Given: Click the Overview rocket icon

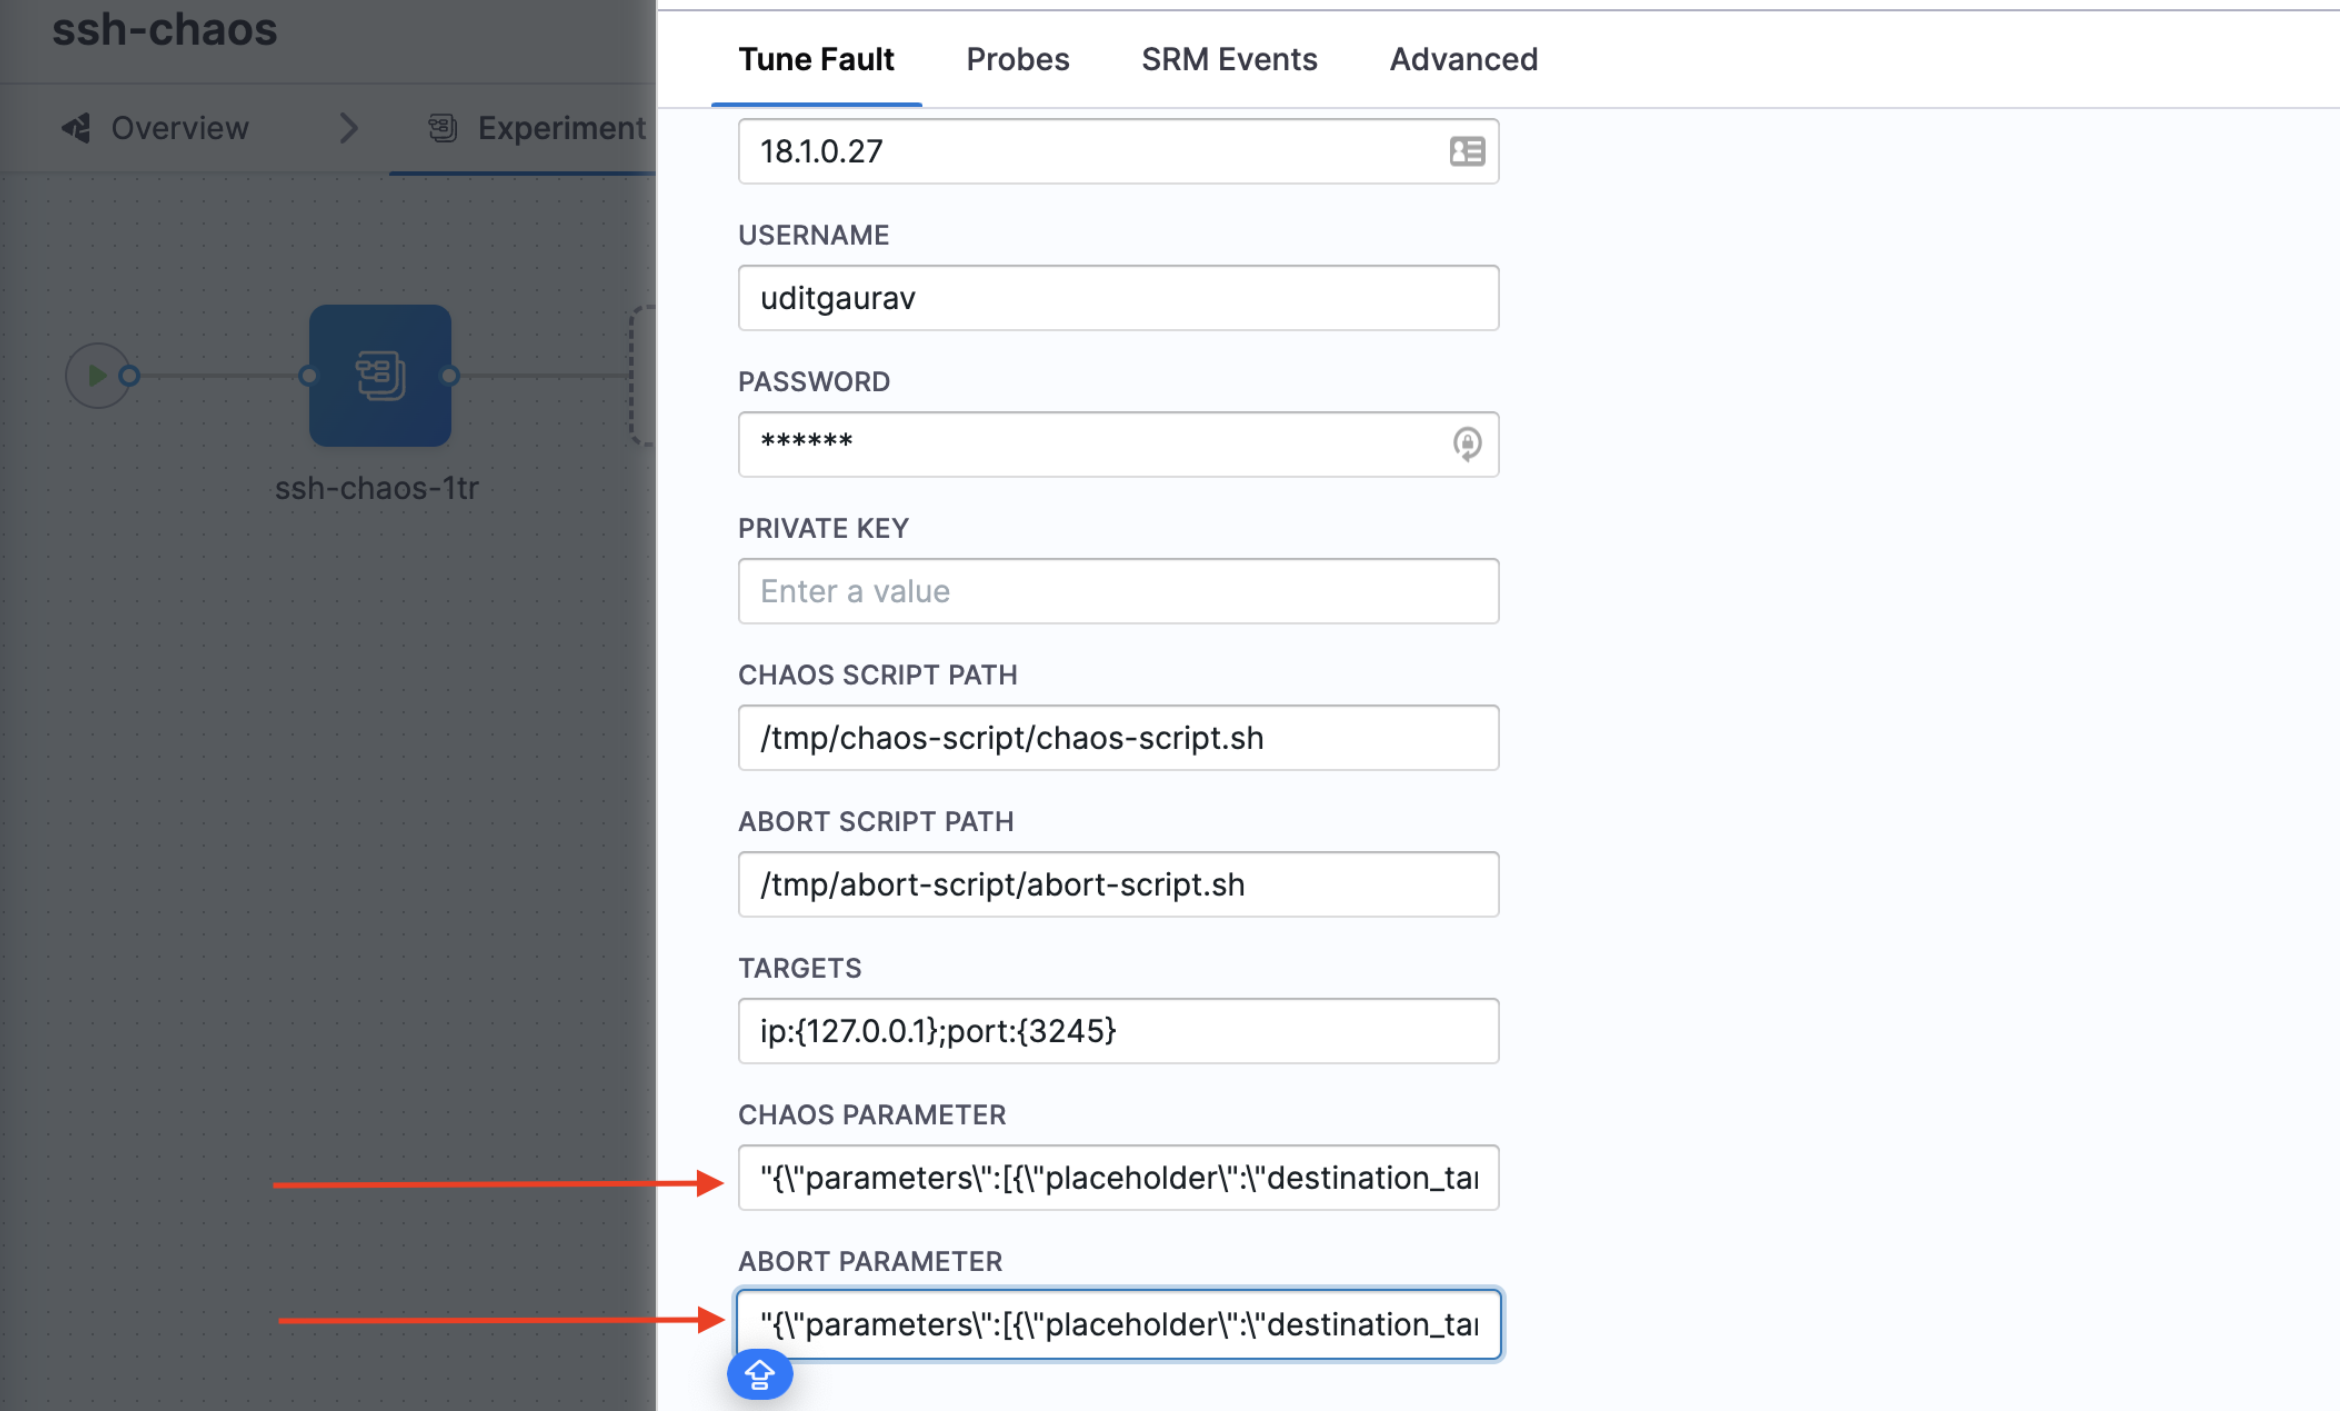Looking at the screenshot, I should 77,128.
